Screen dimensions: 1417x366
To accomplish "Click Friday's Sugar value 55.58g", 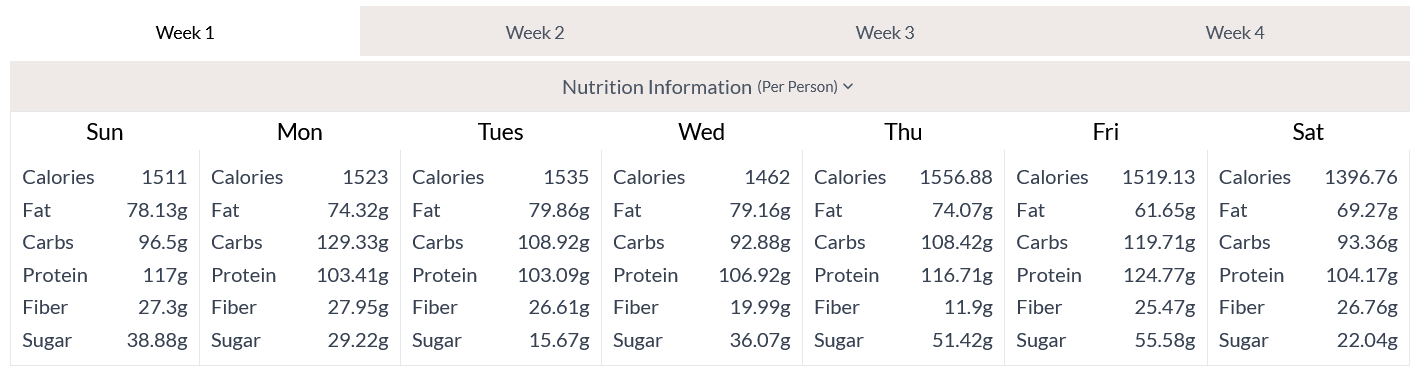I will (1164, 340).
